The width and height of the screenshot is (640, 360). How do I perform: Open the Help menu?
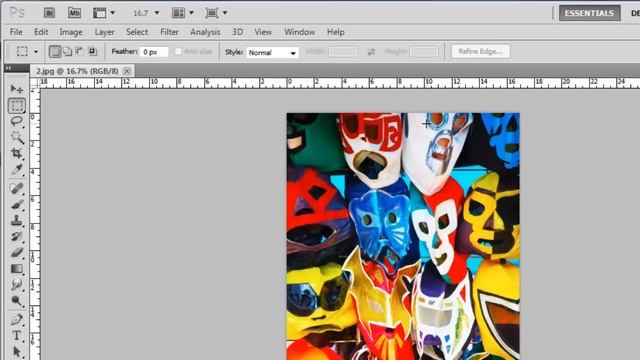coord(336,32)
